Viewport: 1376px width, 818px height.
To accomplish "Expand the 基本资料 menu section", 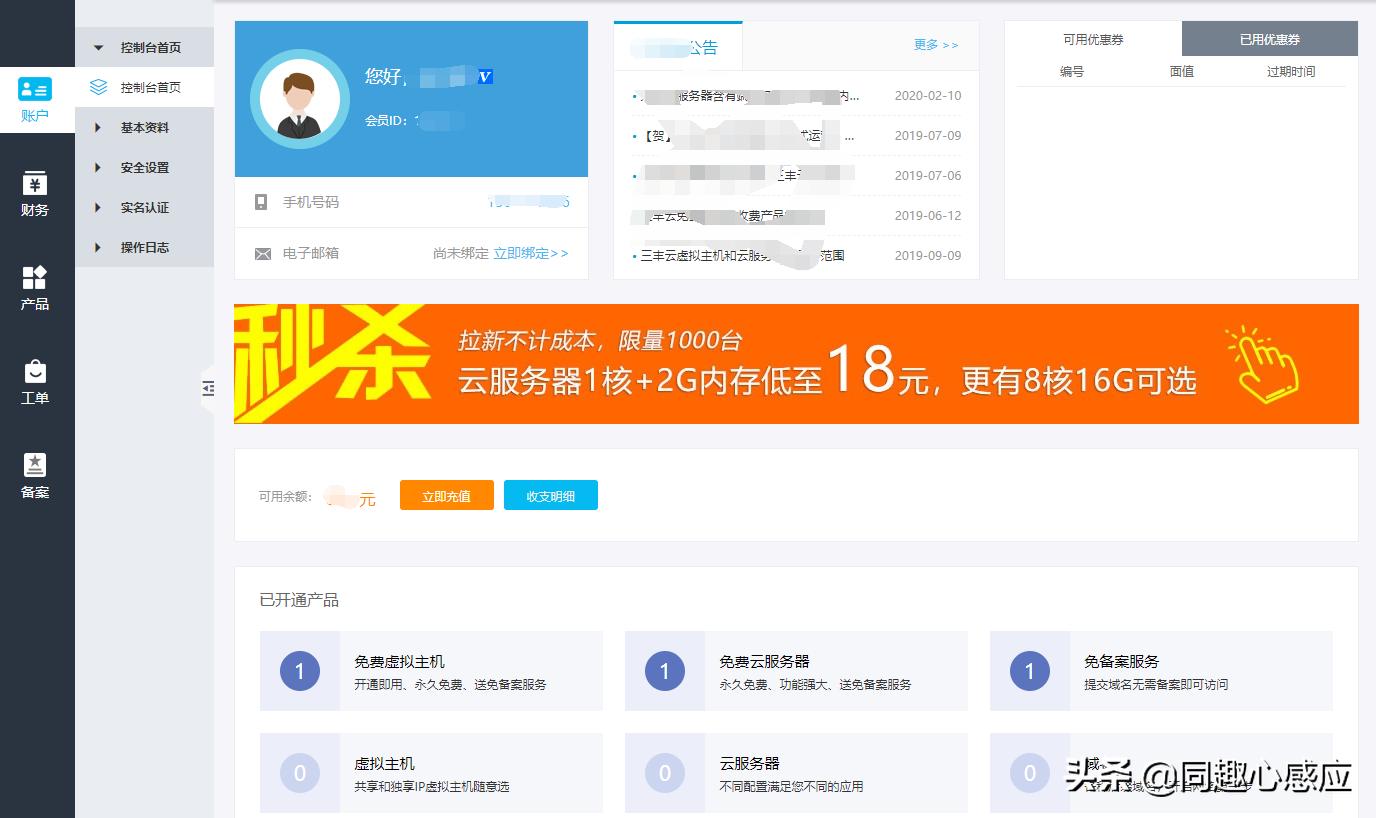I will point(144,127).
